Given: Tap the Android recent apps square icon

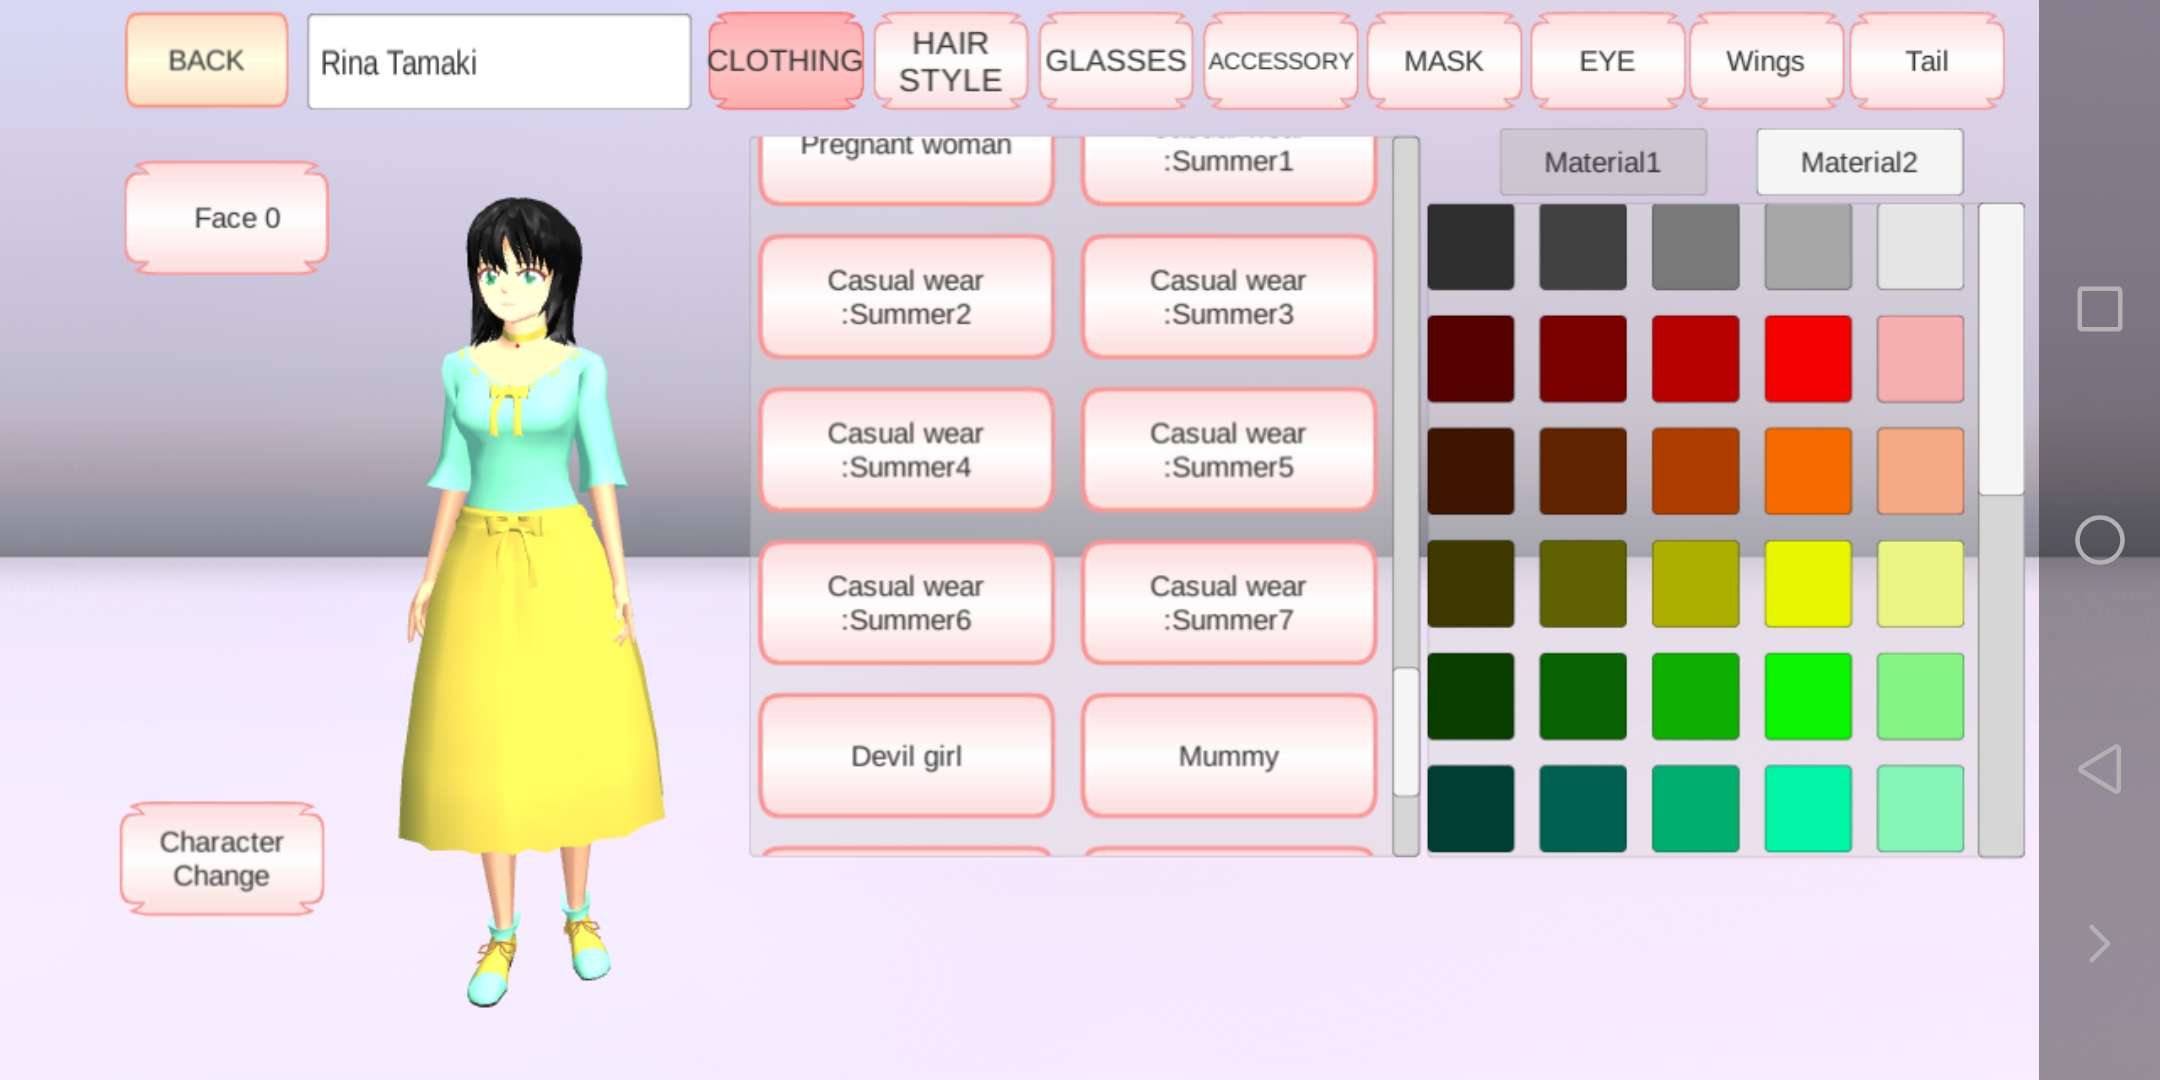Looking at the screenshot, I should (x=2099, y=309).
